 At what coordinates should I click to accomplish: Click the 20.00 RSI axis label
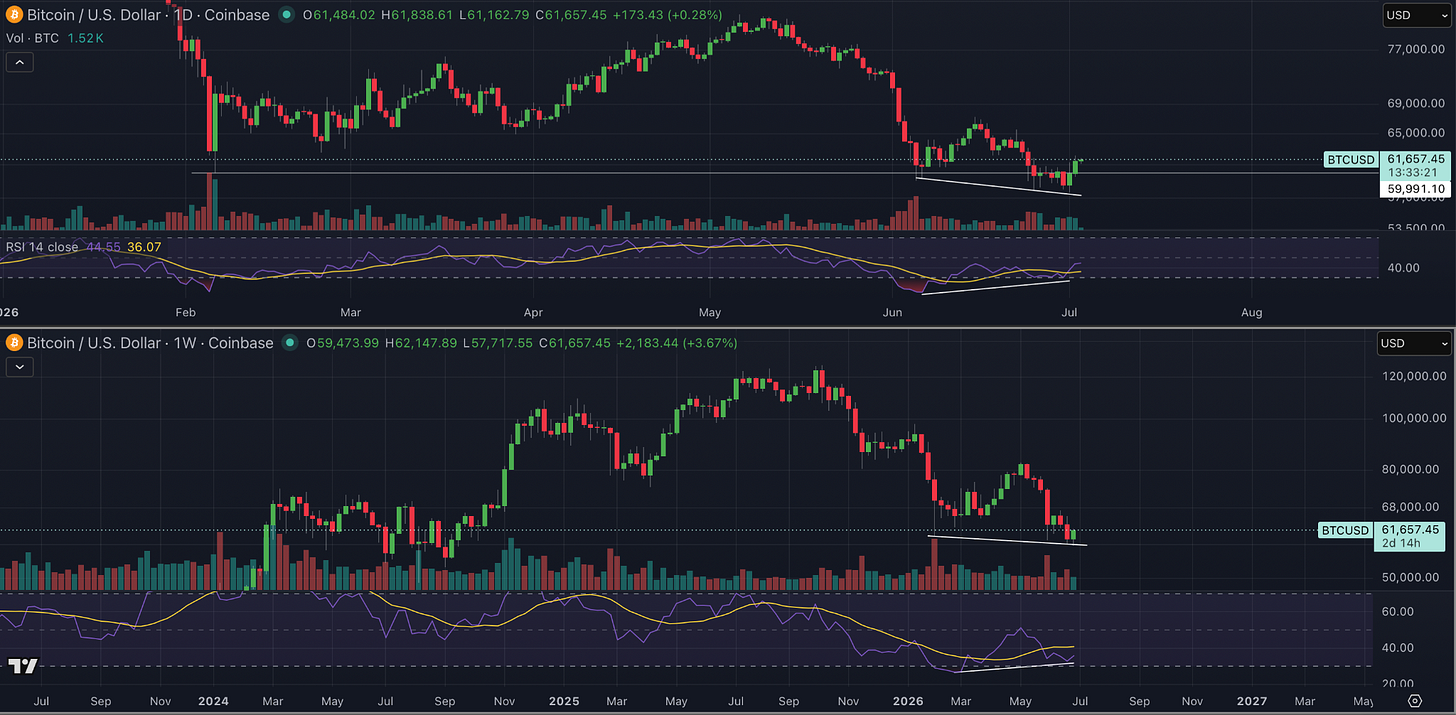pyautogui.click(x=1399, y=683)
